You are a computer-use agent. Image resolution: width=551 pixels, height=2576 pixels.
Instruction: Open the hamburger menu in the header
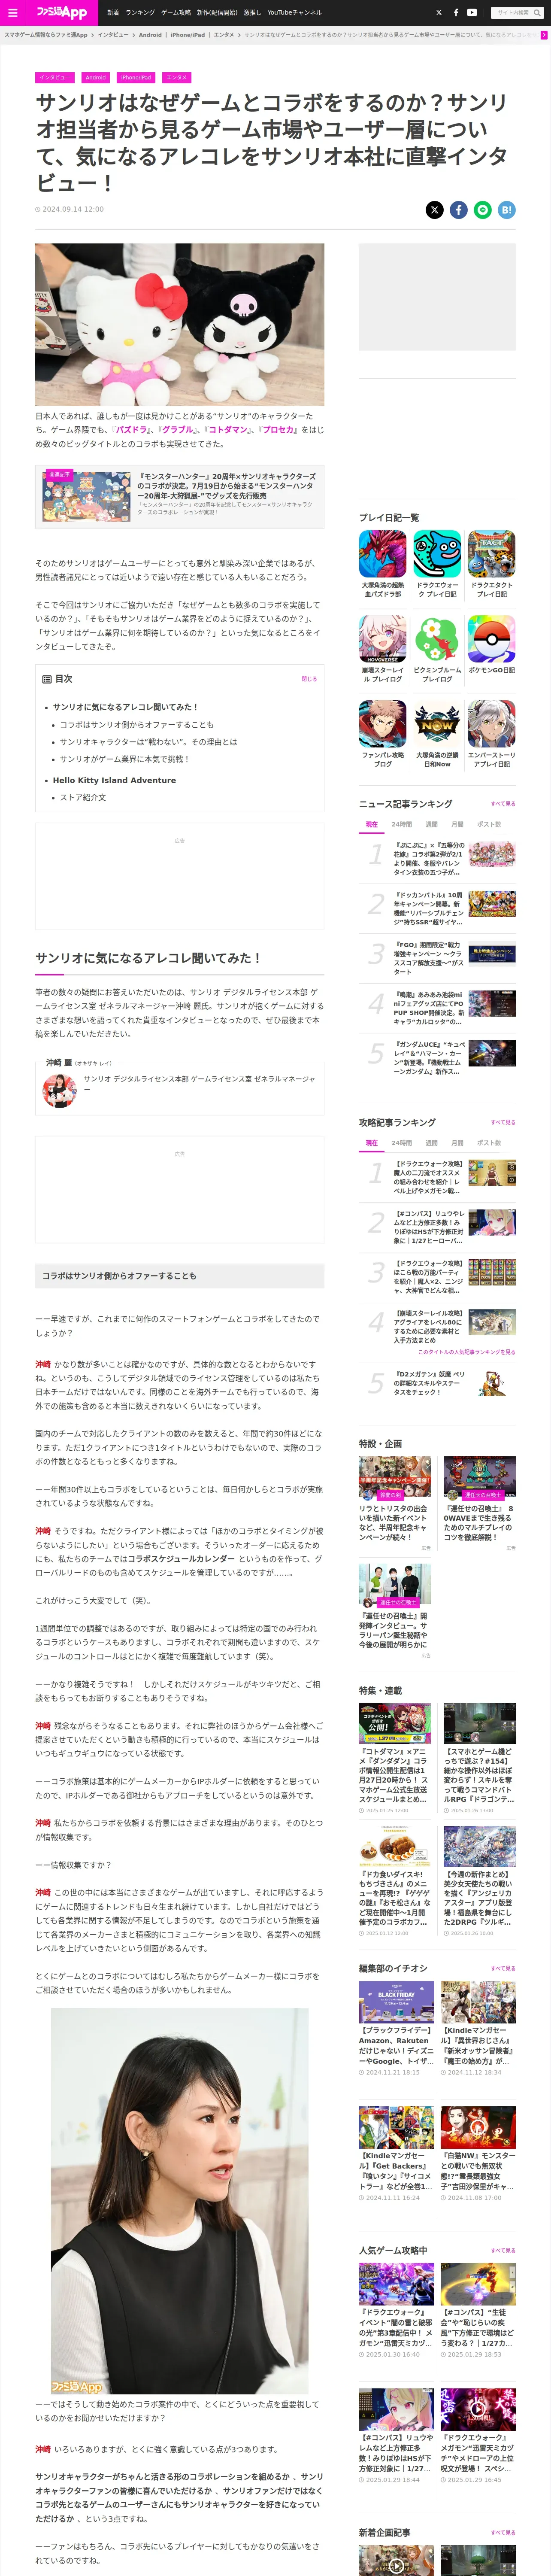coord(13,13)
